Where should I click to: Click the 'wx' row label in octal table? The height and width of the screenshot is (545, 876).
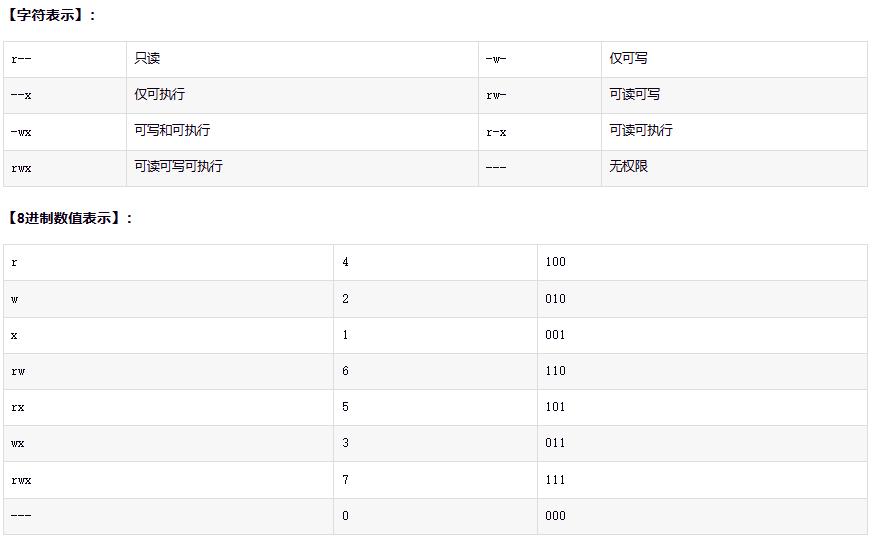tap(17, 443)
